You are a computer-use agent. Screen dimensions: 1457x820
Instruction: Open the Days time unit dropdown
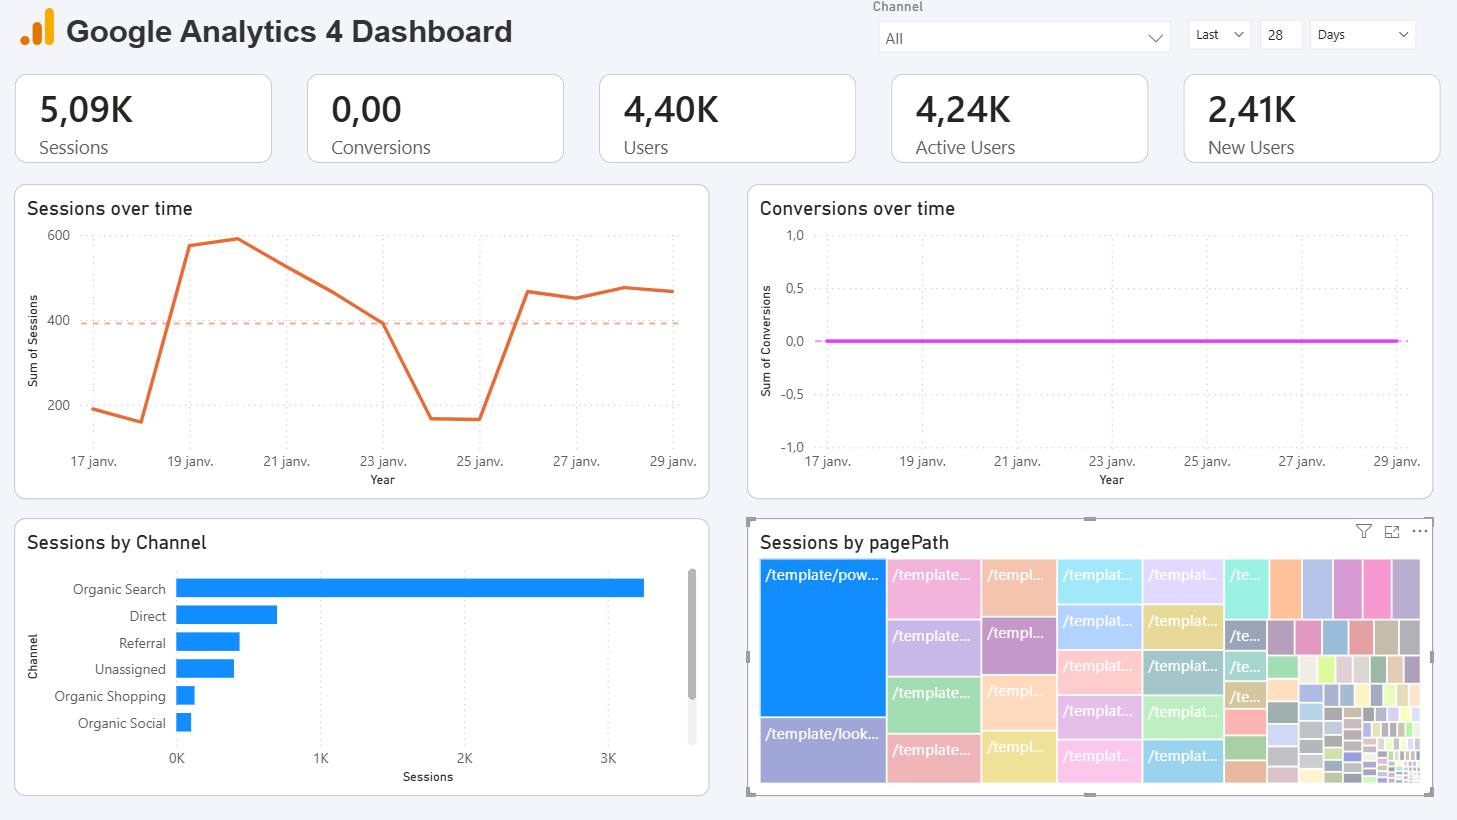pyautogui.click(x=1362, y=33)
